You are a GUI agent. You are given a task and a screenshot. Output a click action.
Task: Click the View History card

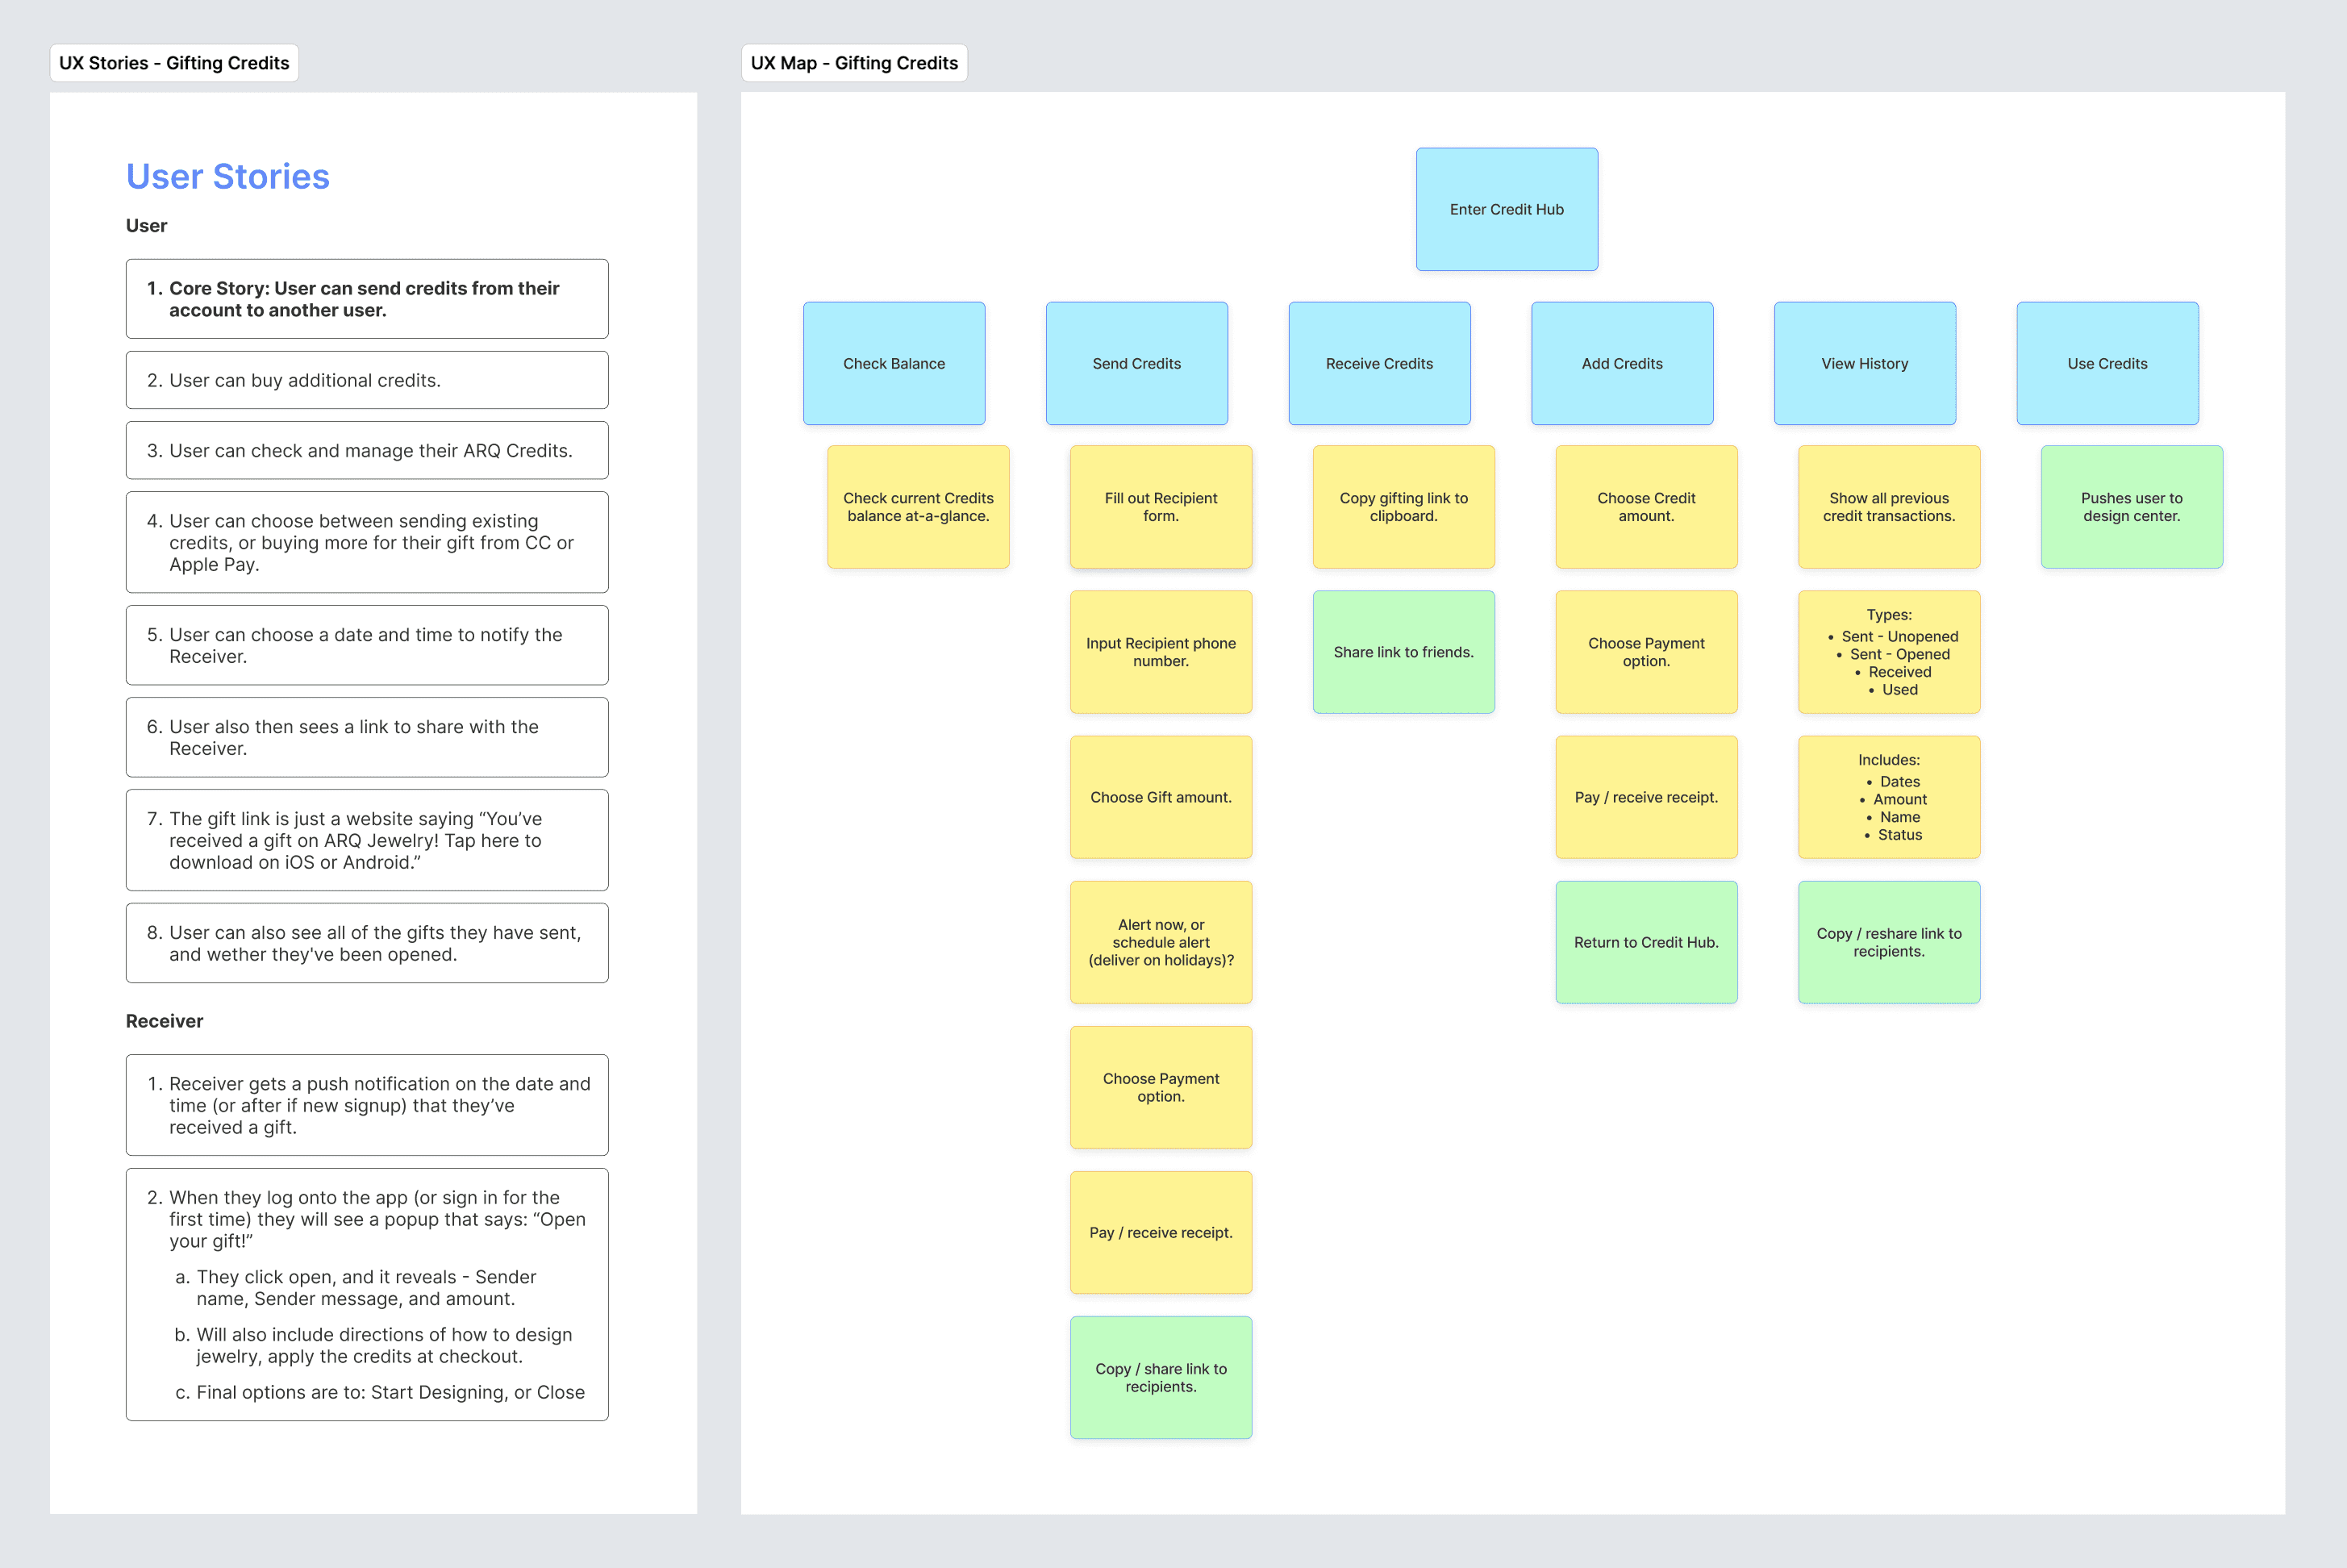tap(1864, 363)
